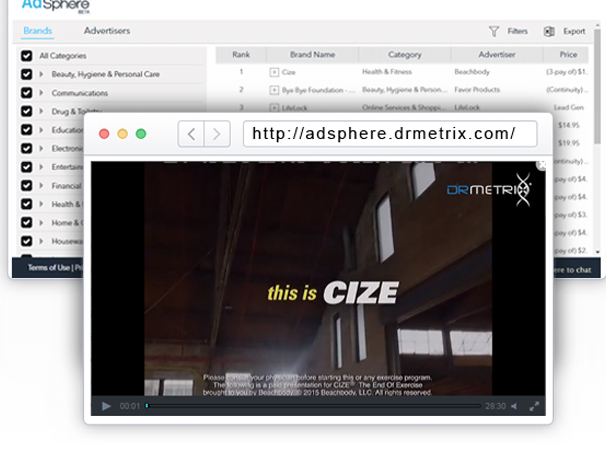Switch to the Advertisers tab

(x=107, y=31)
